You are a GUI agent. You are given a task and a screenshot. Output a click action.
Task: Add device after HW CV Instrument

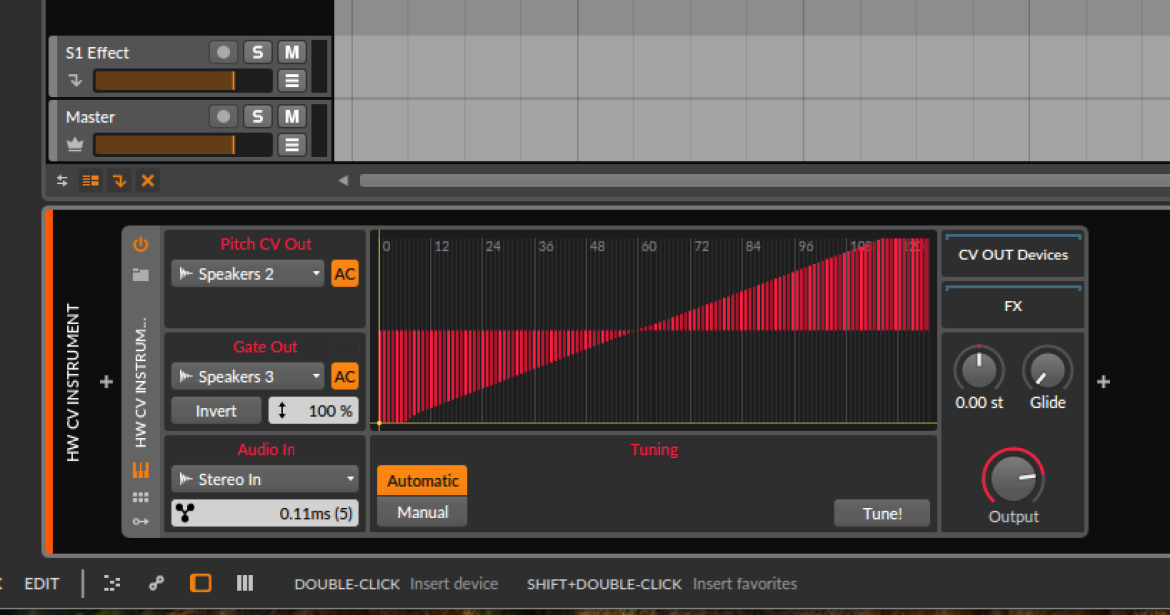[x=1104, y=382]
